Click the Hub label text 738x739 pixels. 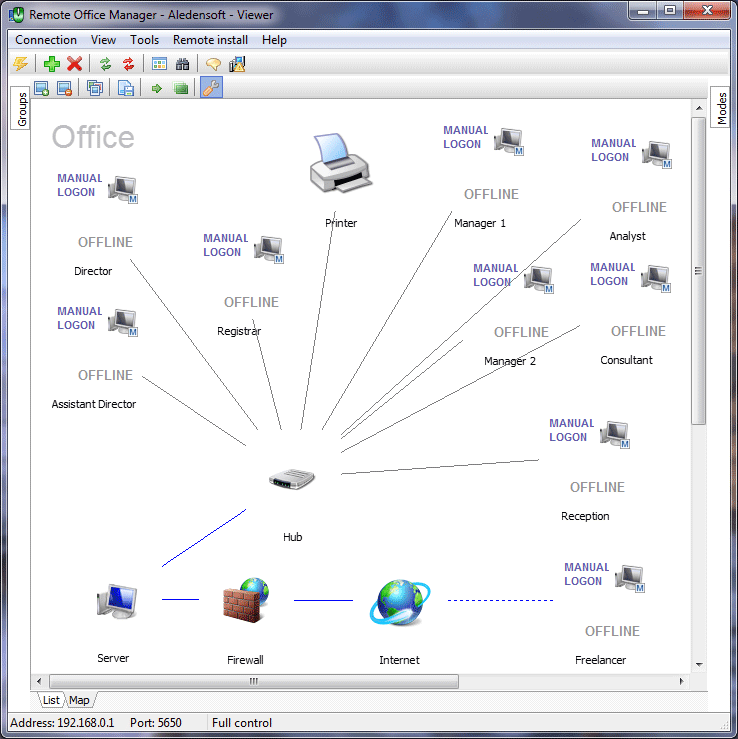pyautogui.click(x=293, y=537)
